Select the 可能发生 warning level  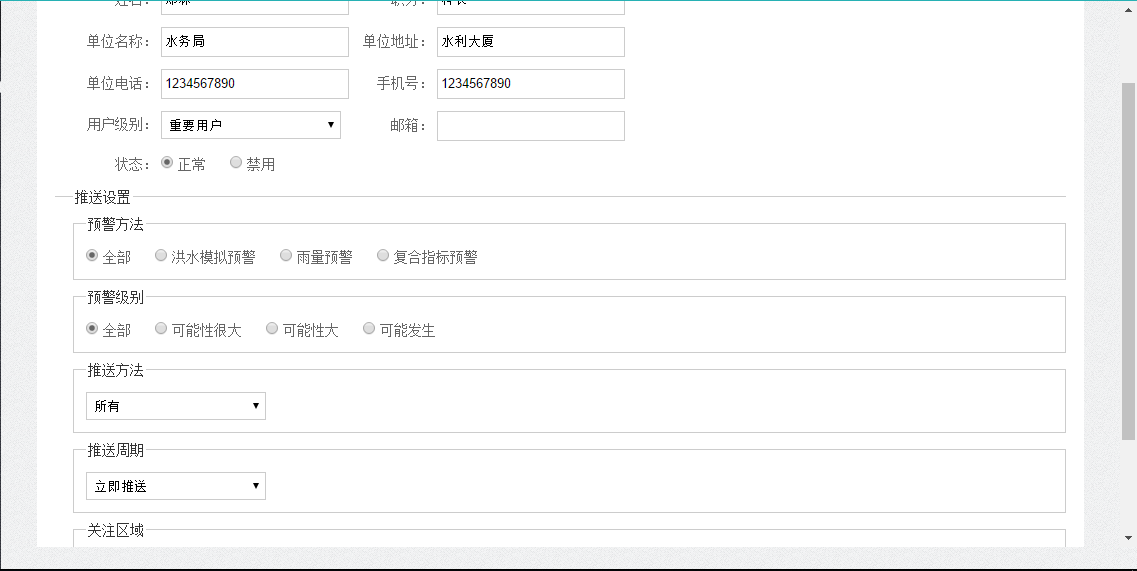[369, 329]
